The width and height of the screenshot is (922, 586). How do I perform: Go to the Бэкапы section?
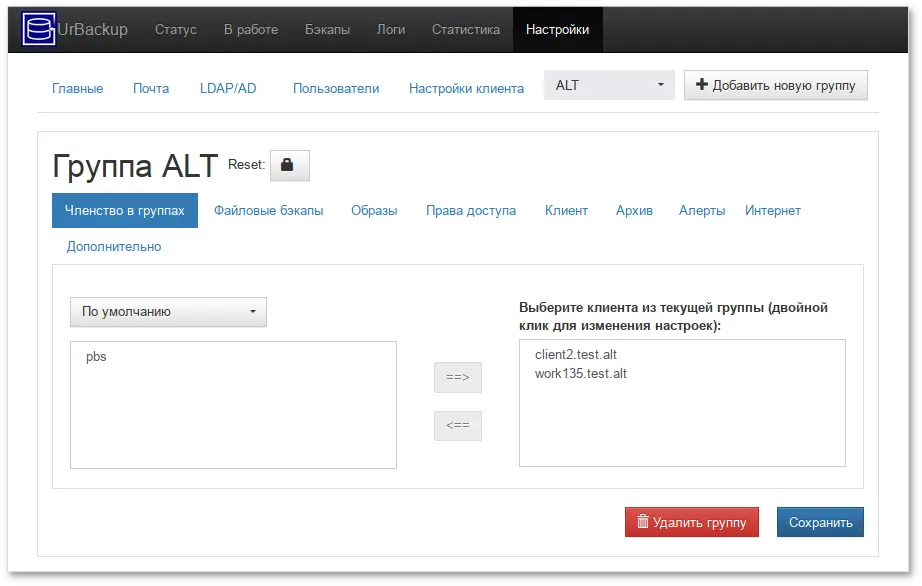coord(327,29)
